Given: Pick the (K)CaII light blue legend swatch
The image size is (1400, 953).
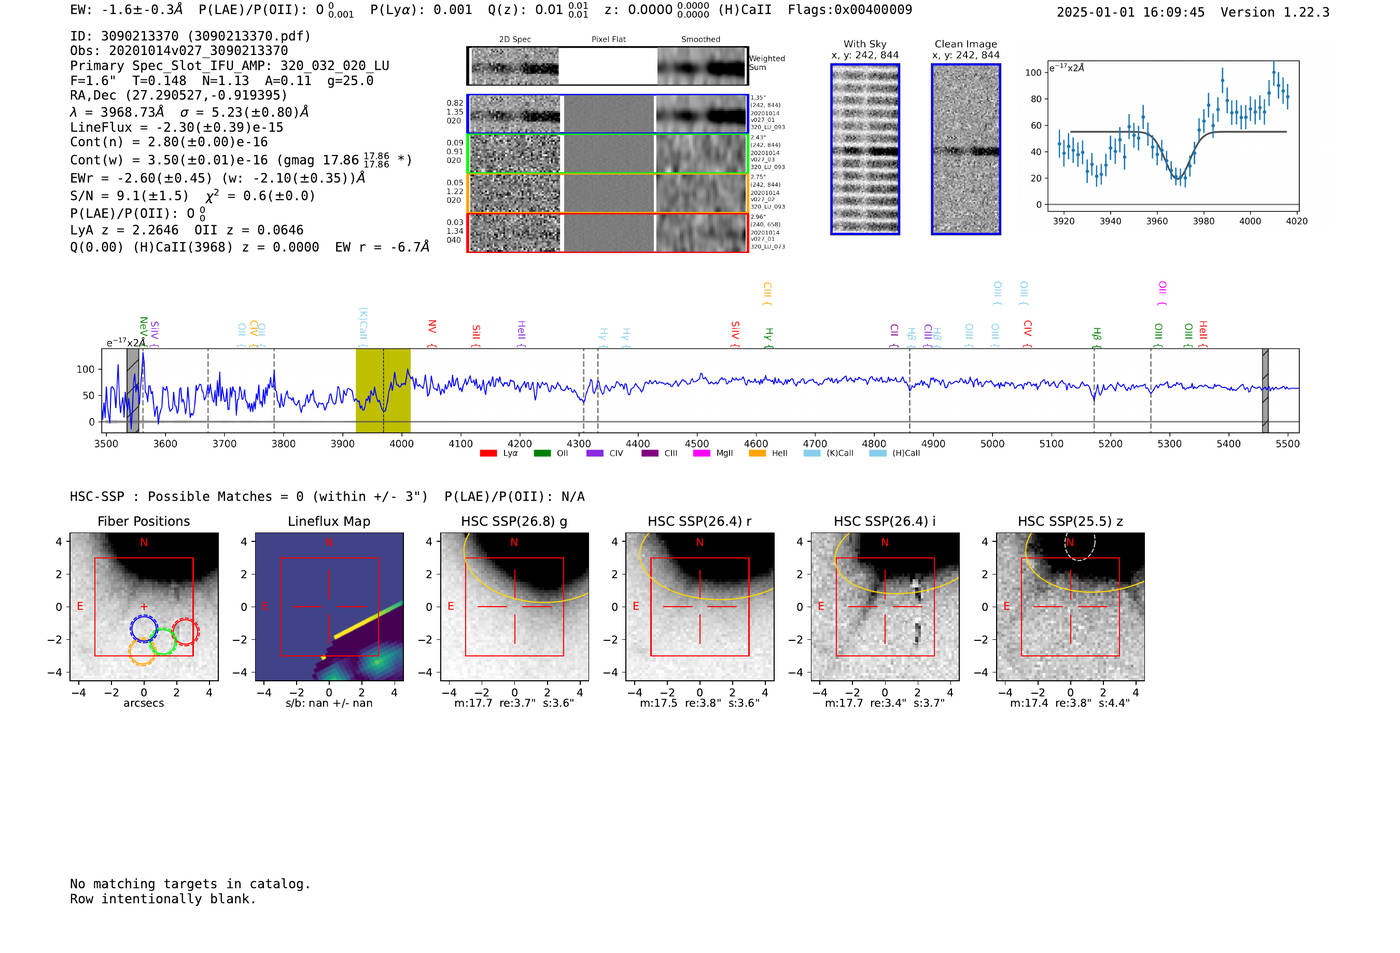Looking at the screenshot, I should [812, 454].
